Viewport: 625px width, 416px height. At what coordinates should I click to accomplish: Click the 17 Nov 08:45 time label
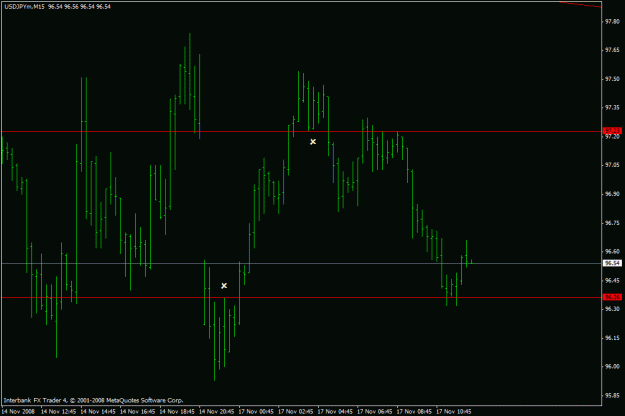point(414,411)
